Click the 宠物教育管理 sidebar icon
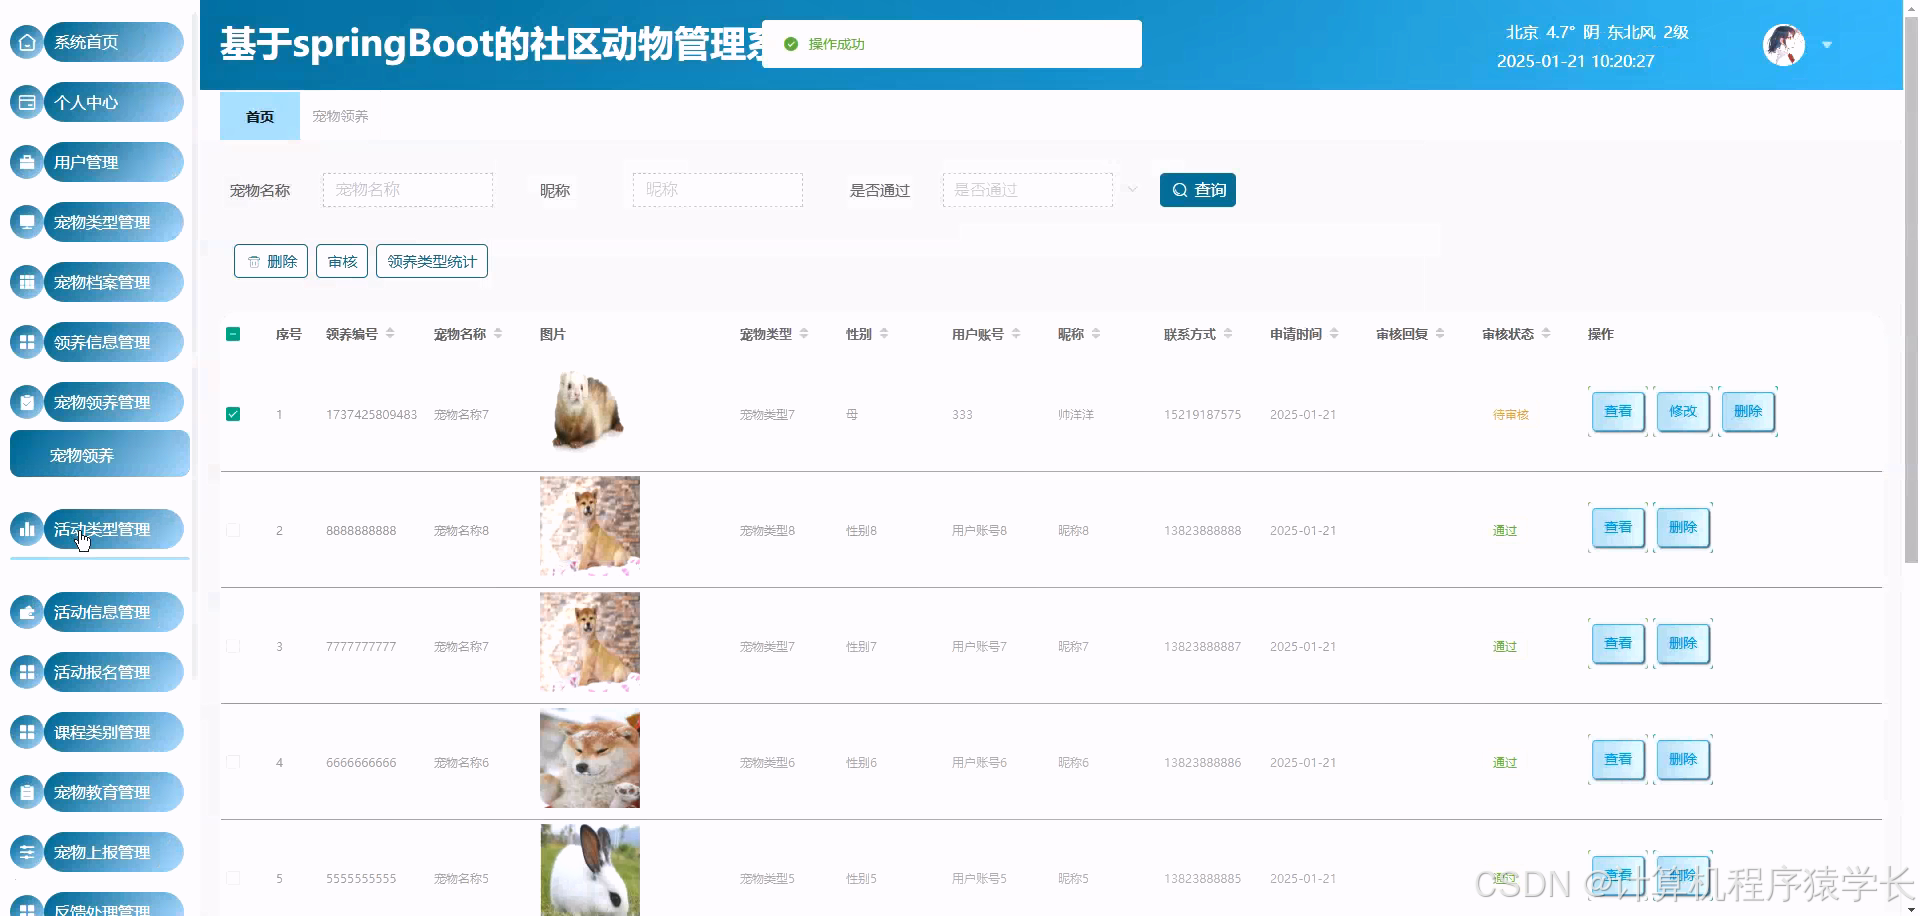This screenshot has width=1920, height=916. (26, 792)
